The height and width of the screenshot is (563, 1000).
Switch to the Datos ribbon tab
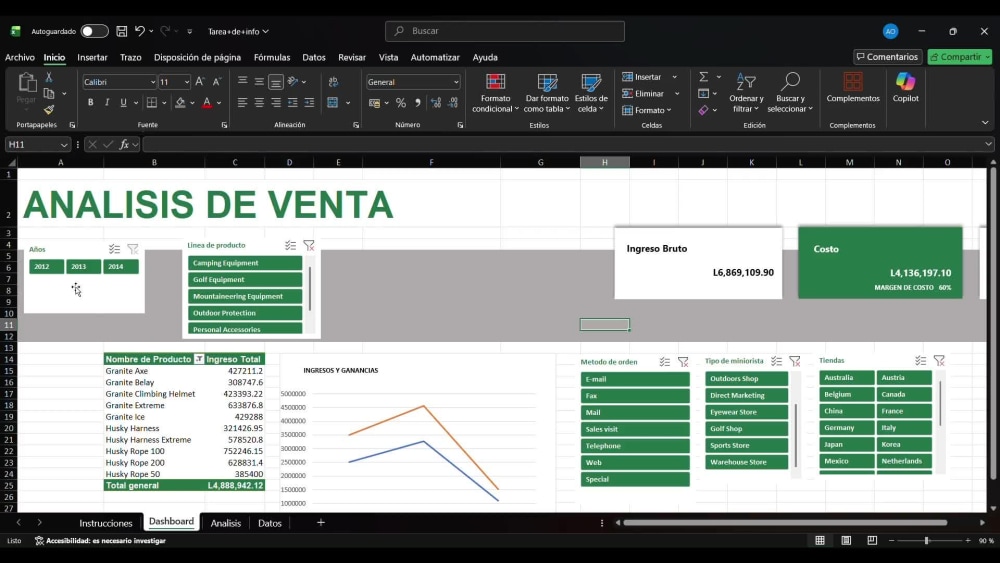[314, 57]
